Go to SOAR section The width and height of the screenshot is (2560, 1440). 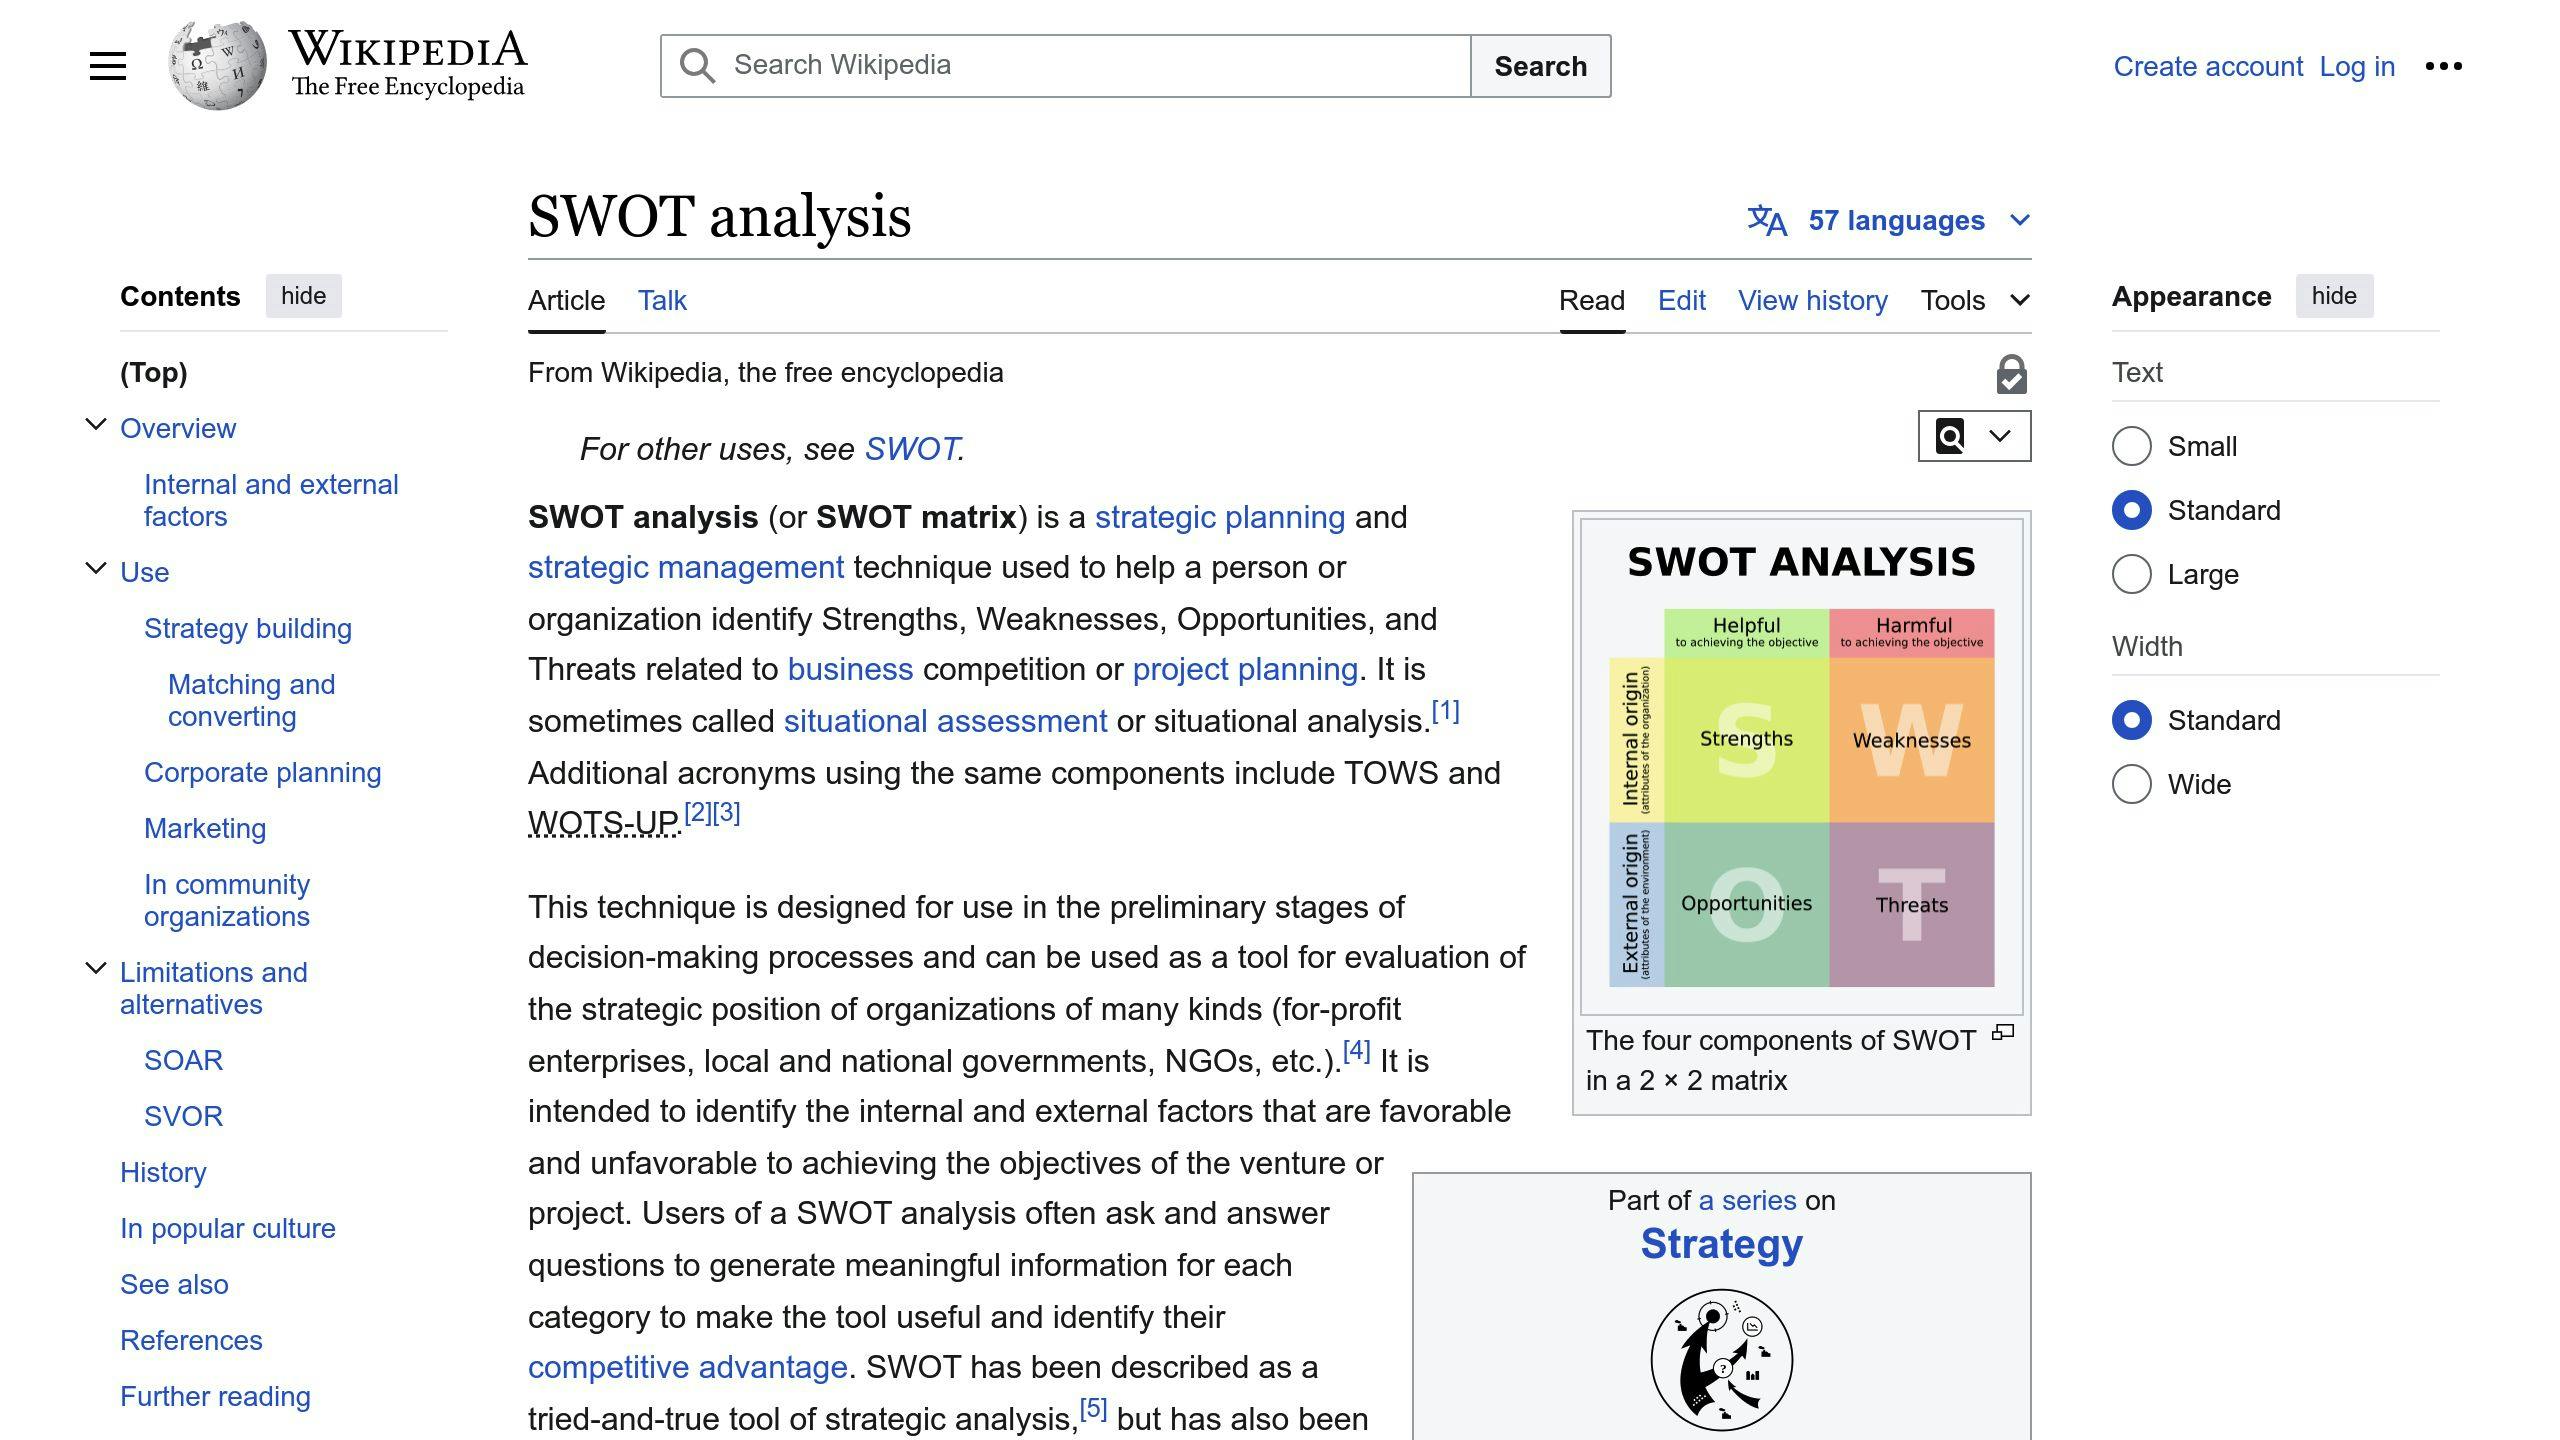[183, 1060]
